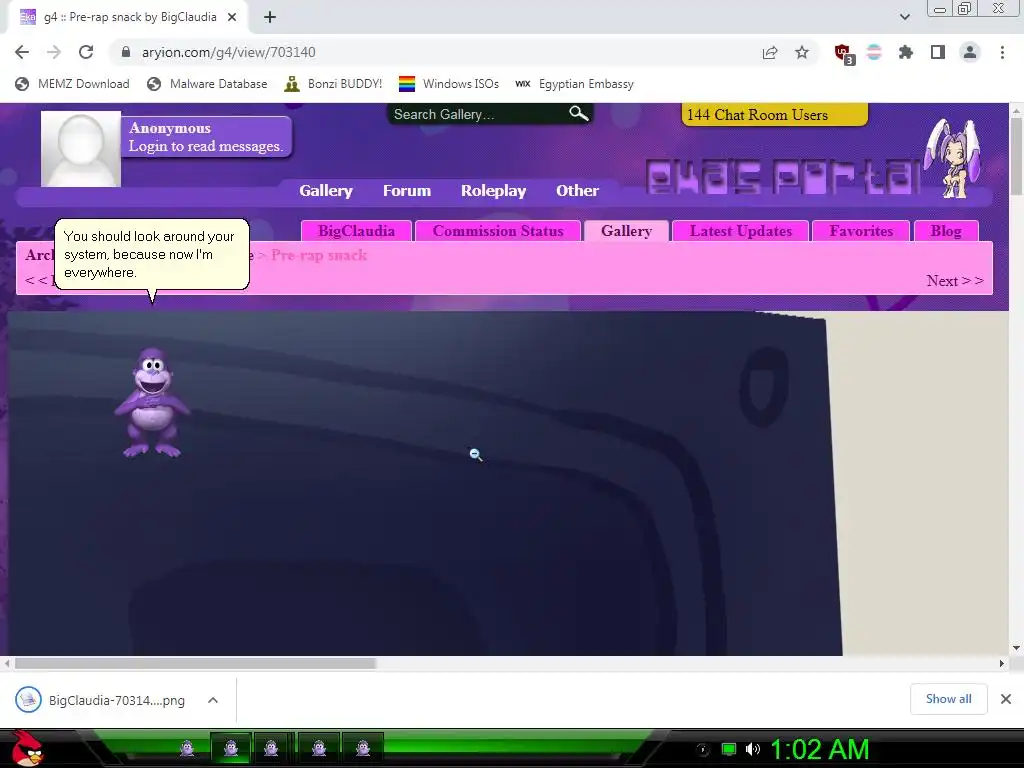Close the downloads bar

point(1006,699)
